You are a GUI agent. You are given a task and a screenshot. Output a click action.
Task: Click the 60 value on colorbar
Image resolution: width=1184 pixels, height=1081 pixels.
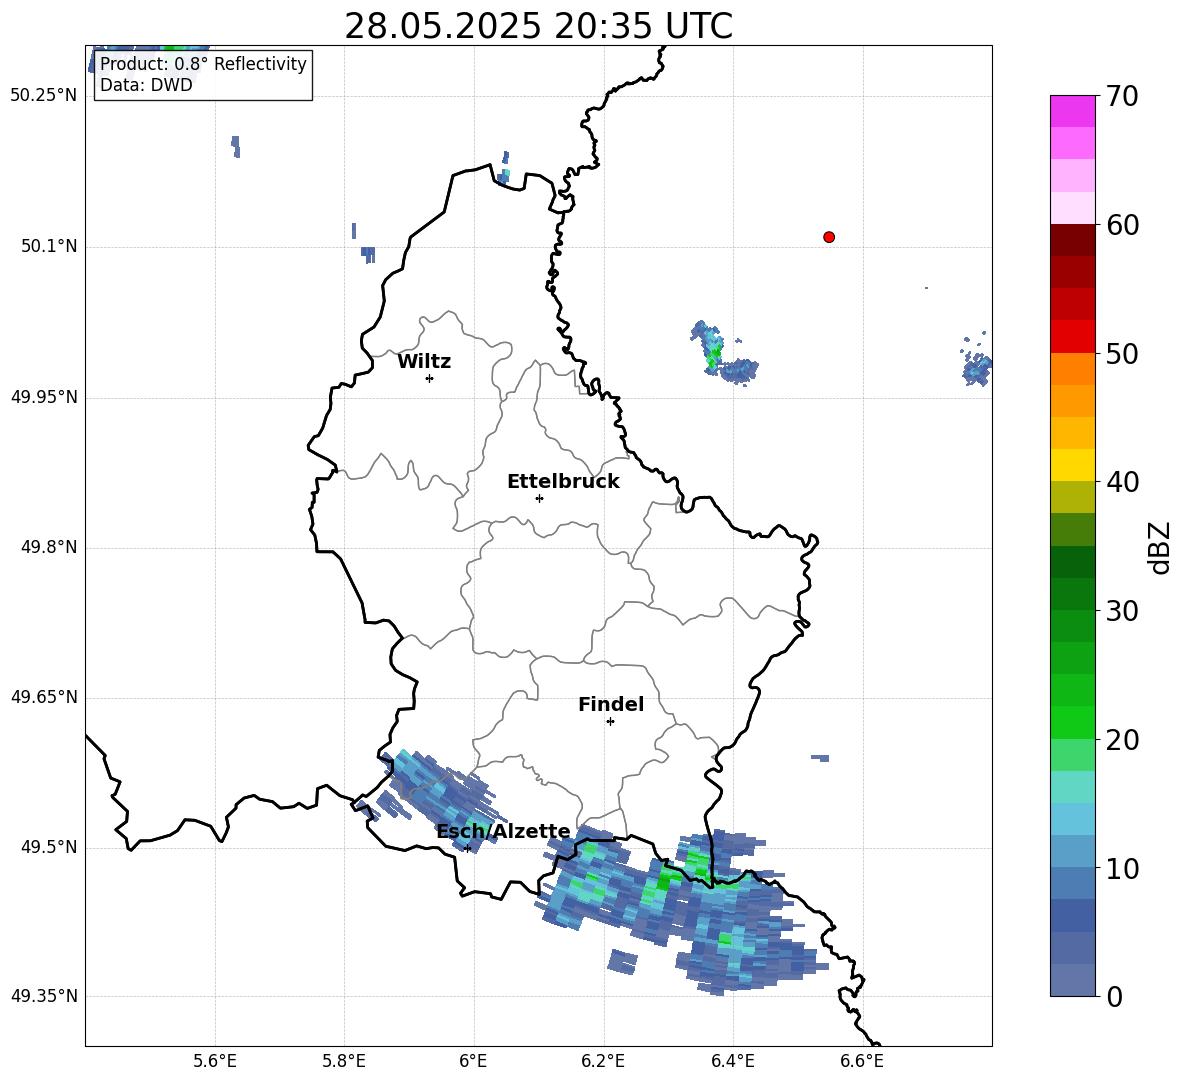pyautogui.click(x=1122, y=225)
